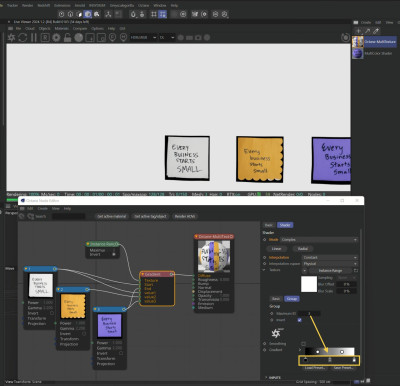Select the Octane MultiTexture material thumbnail

tap(358, 42)
